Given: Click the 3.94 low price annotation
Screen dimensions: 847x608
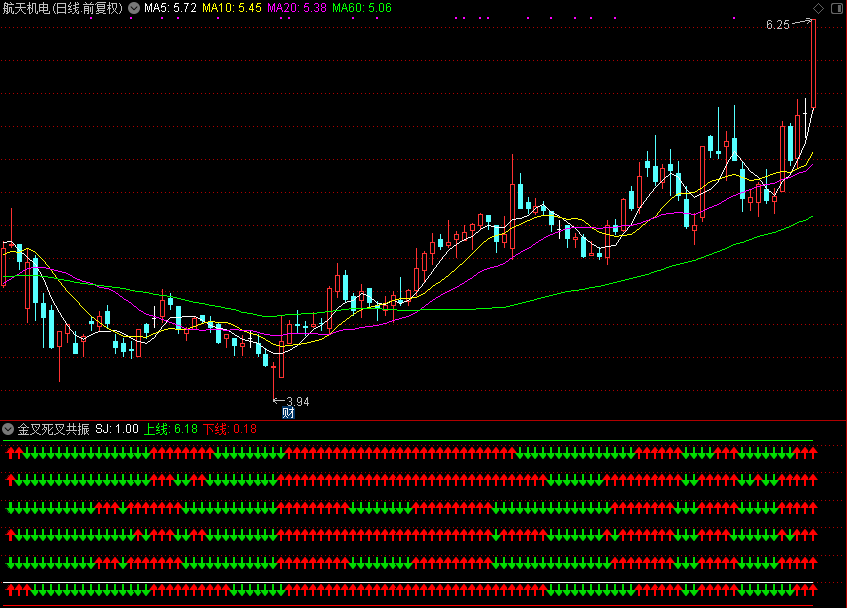Looking at the screenshot, I should [297, 401].
